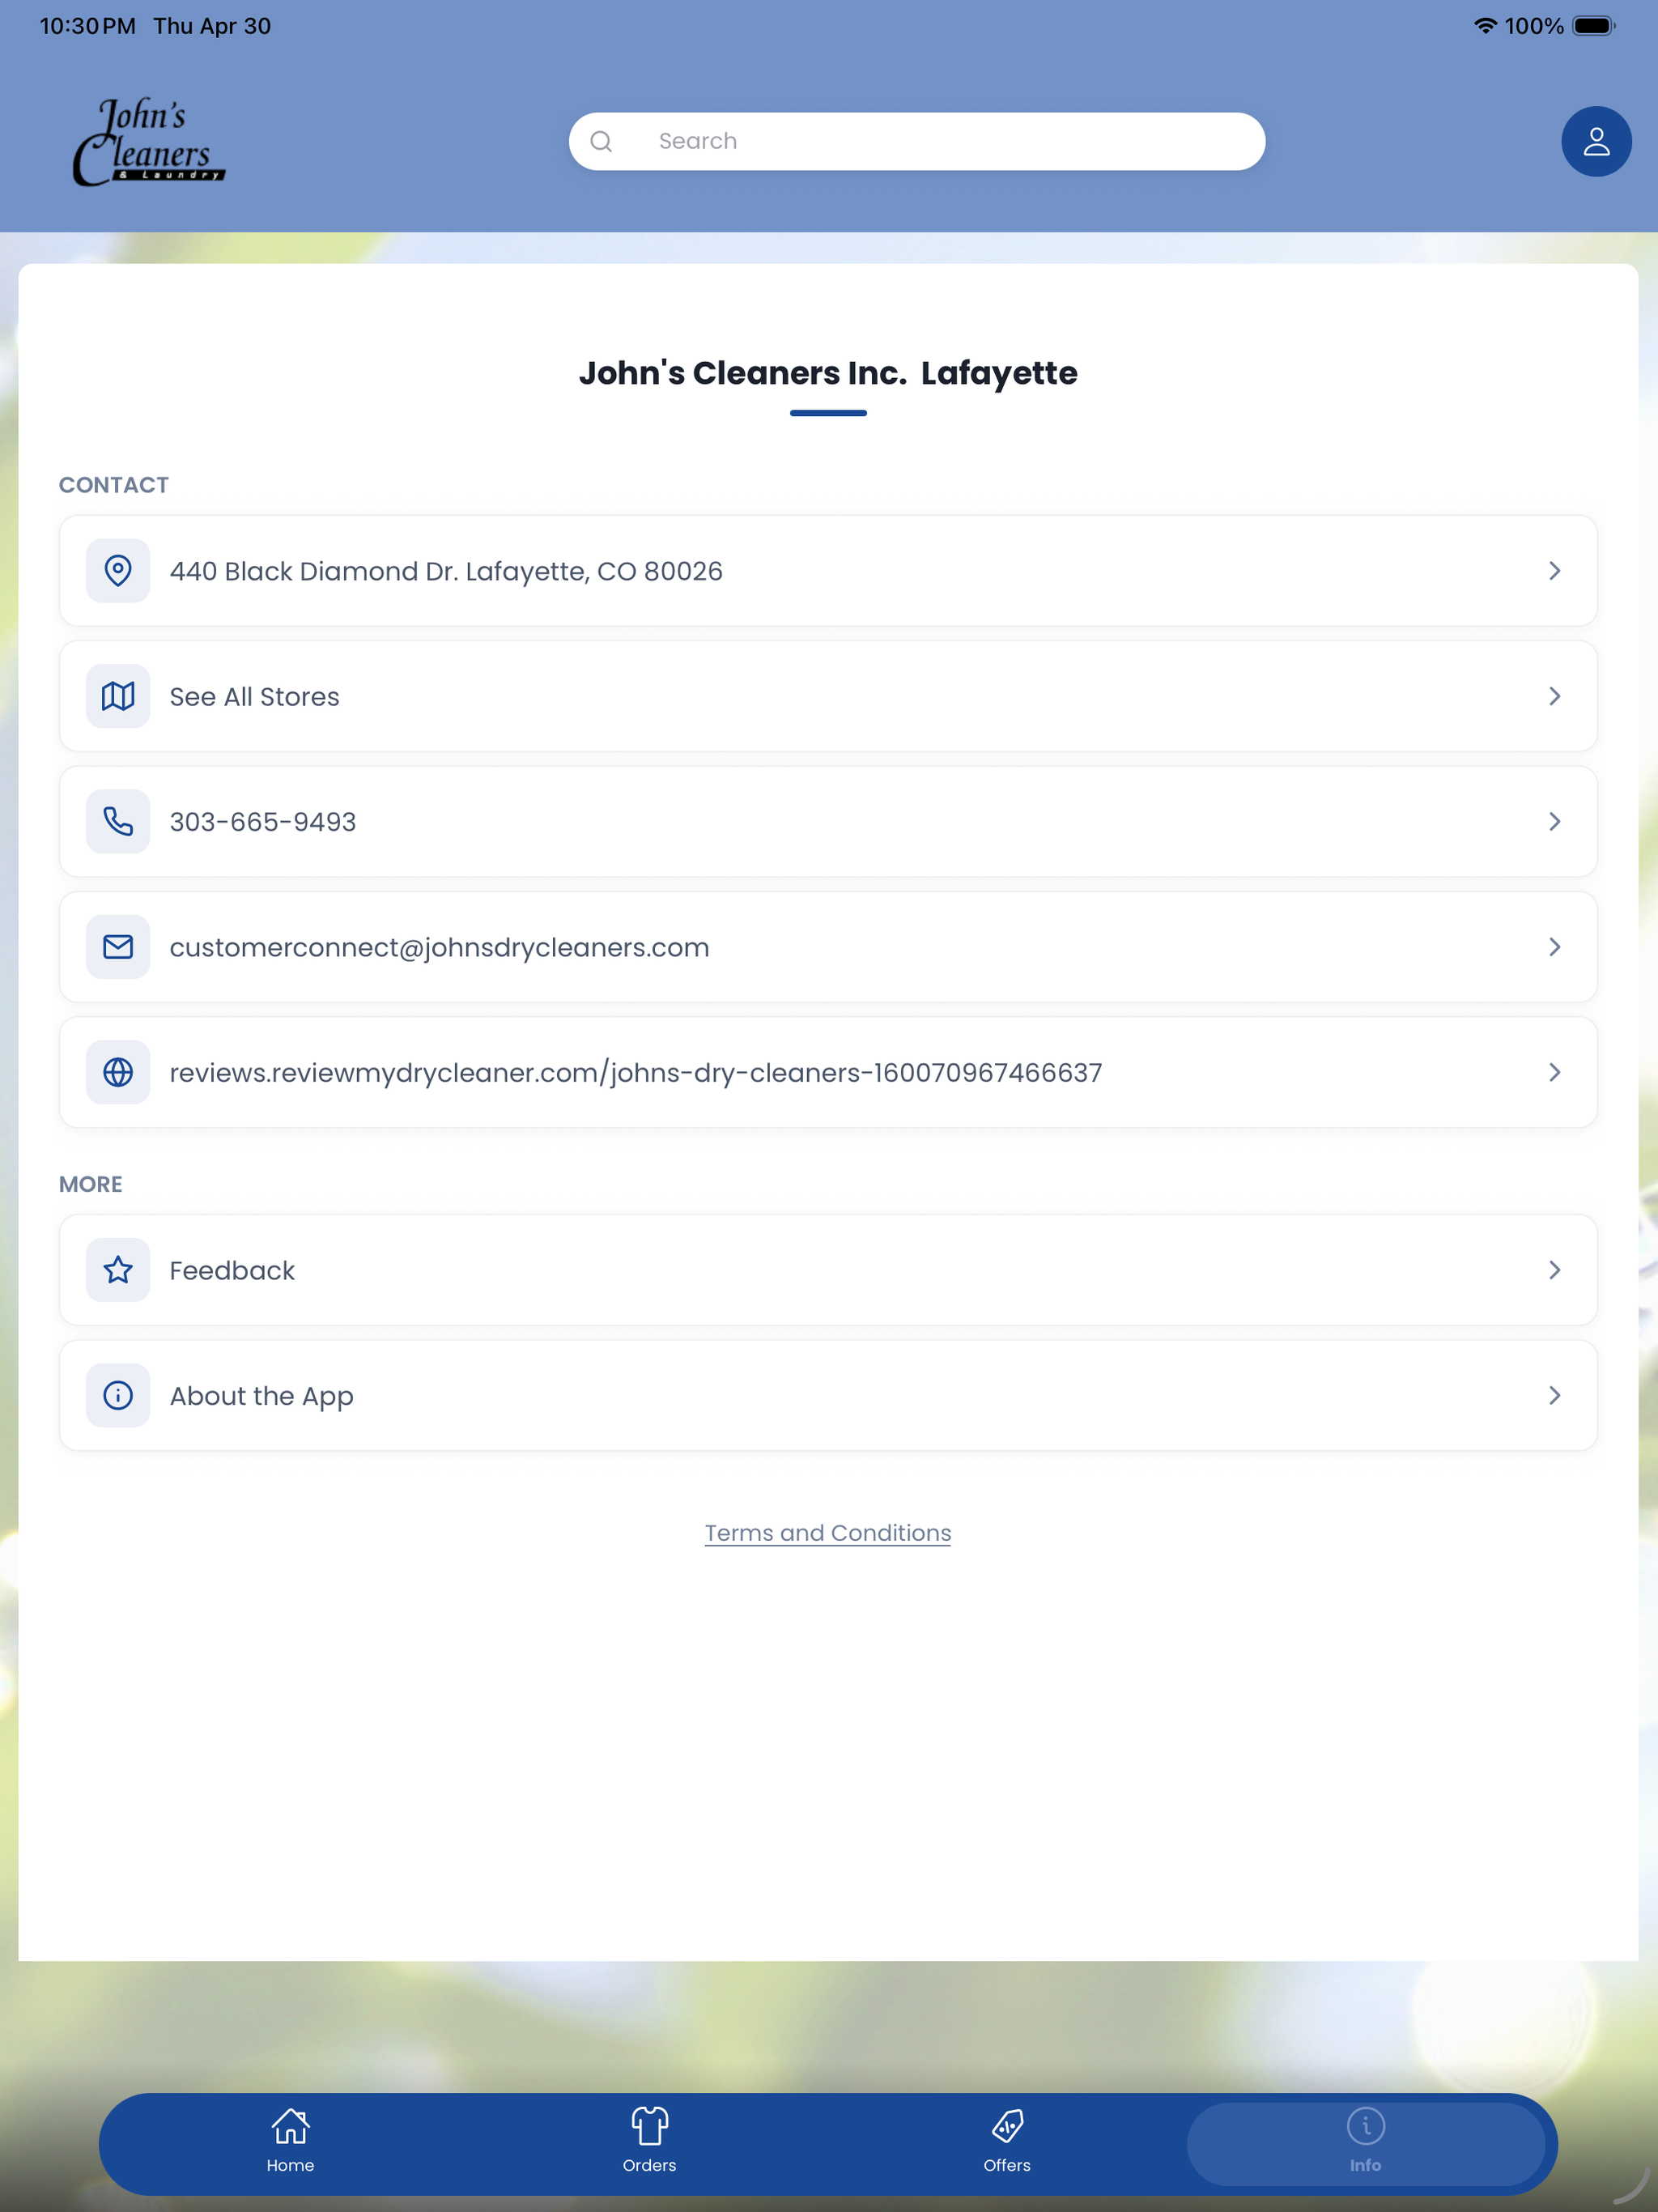The image size is (1658, 2212).
Task: Tap the location pin icon
Action: (x=118, y=571)
